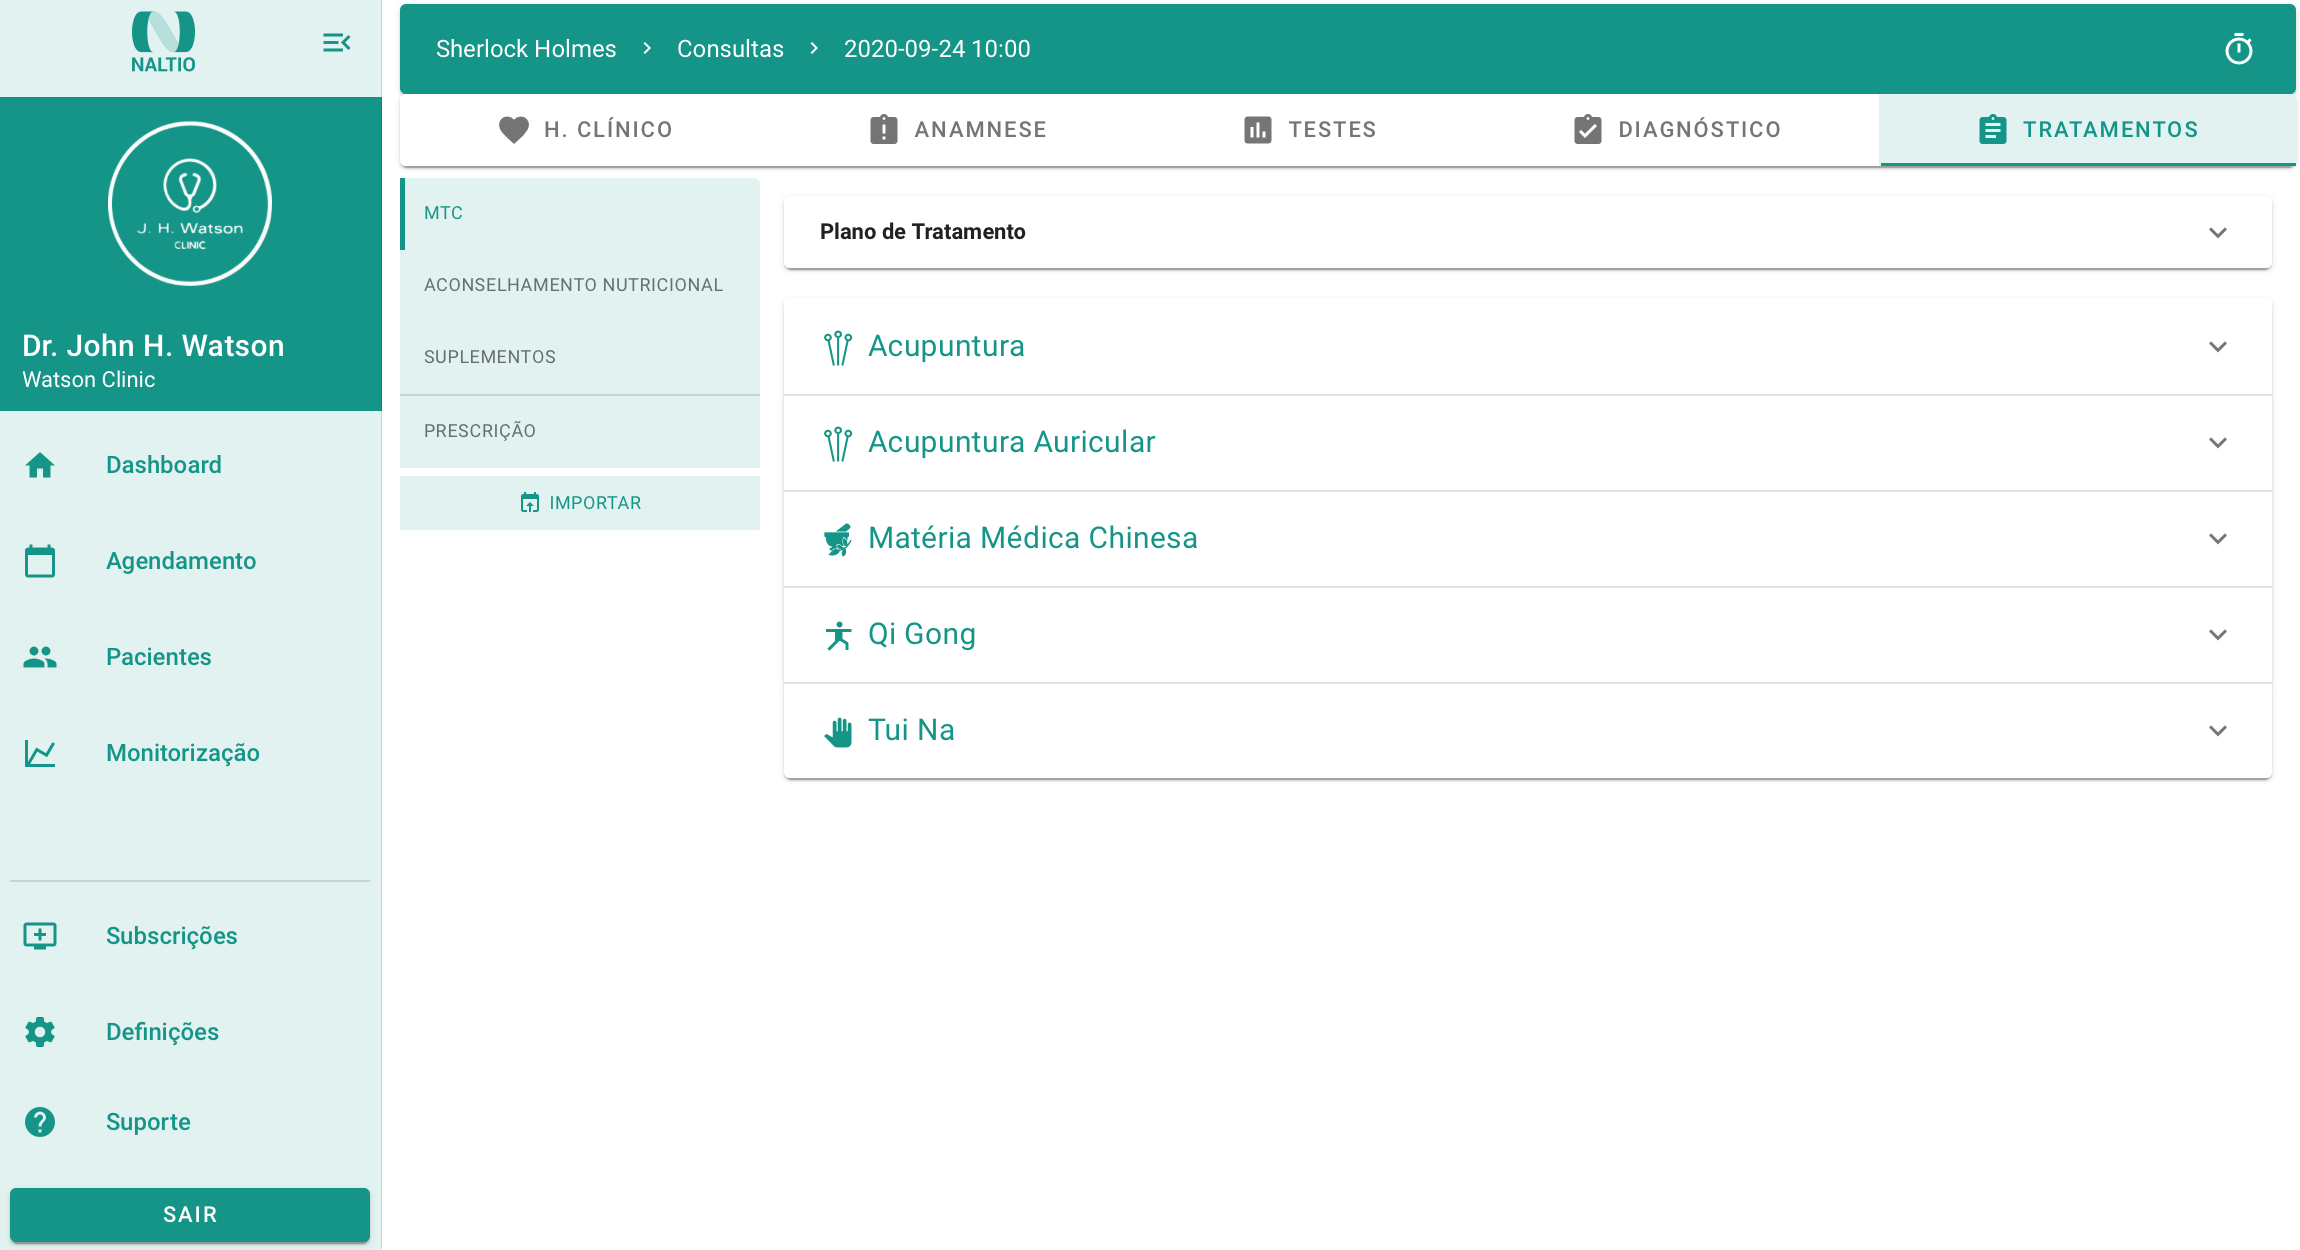The width and height of the screenshot is (2300, 1250).
Task: Click the Subscrições plus-screen icon
Action: [x=40, y=936]
